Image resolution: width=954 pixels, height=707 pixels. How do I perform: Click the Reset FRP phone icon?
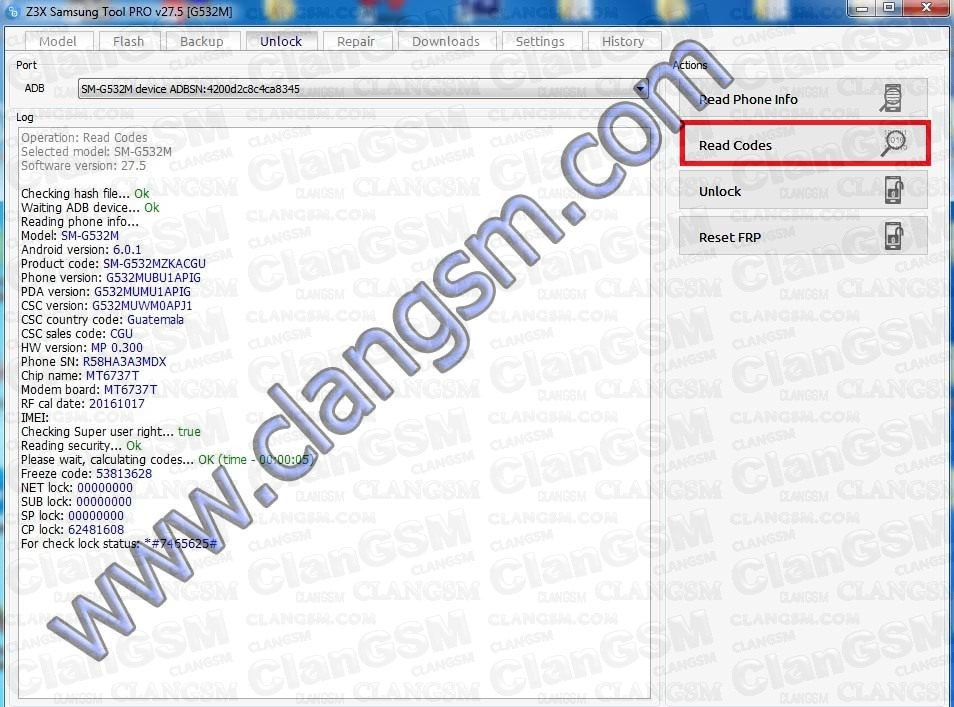pyautogui.click(x=893, y=236)
